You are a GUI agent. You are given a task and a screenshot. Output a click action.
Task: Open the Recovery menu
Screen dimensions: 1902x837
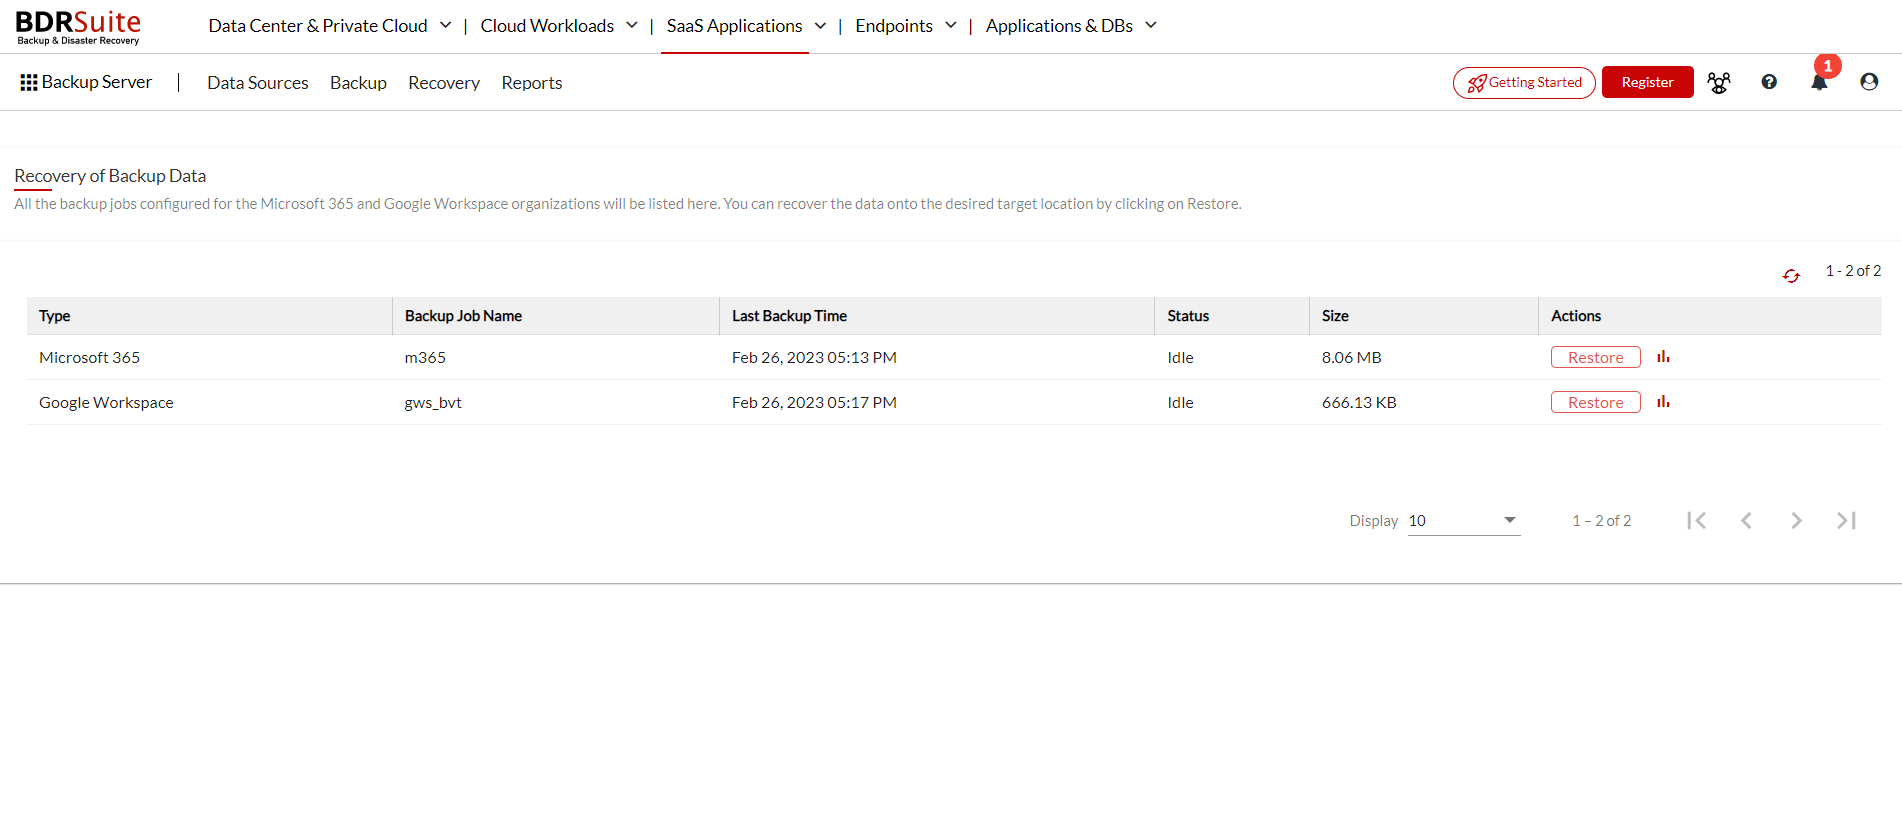click(444, 83)
